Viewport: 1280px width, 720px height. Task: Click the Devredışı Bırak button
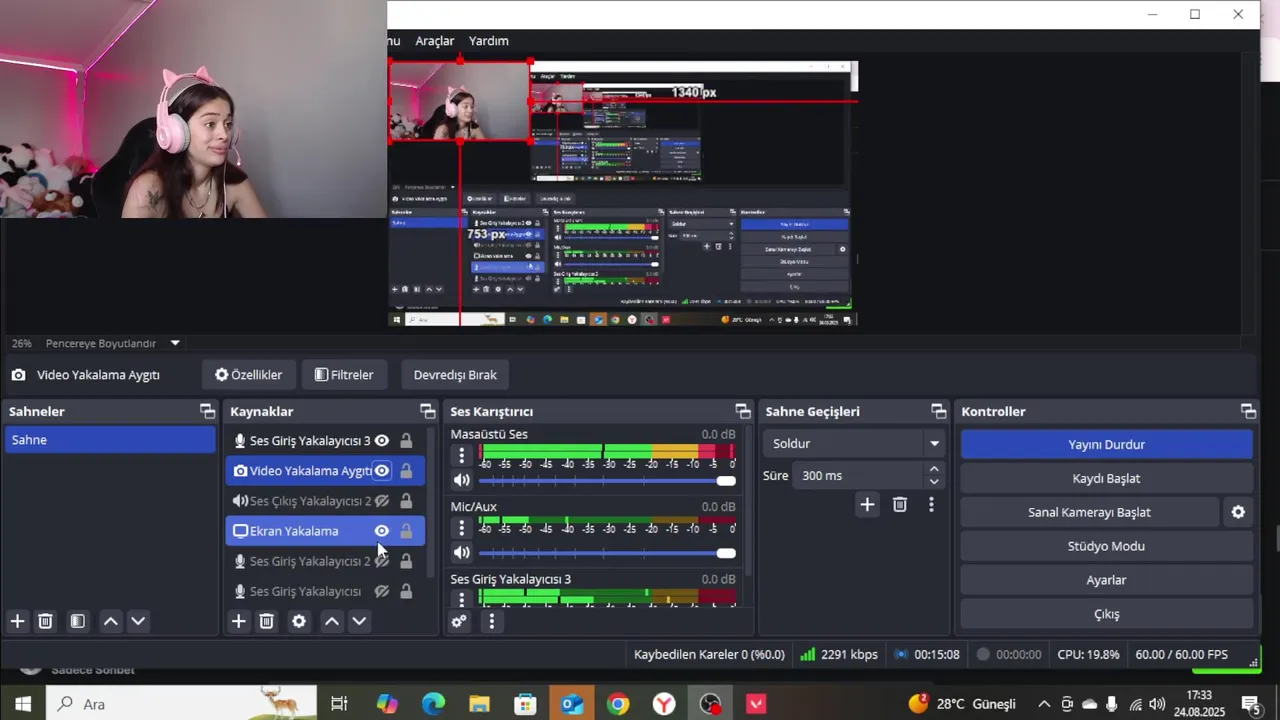(455, 375)
